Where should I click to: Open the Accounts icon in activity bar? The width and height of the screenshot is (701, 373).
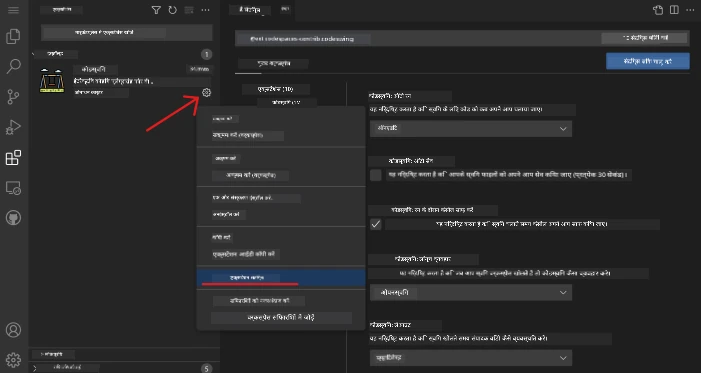[13, 330]
